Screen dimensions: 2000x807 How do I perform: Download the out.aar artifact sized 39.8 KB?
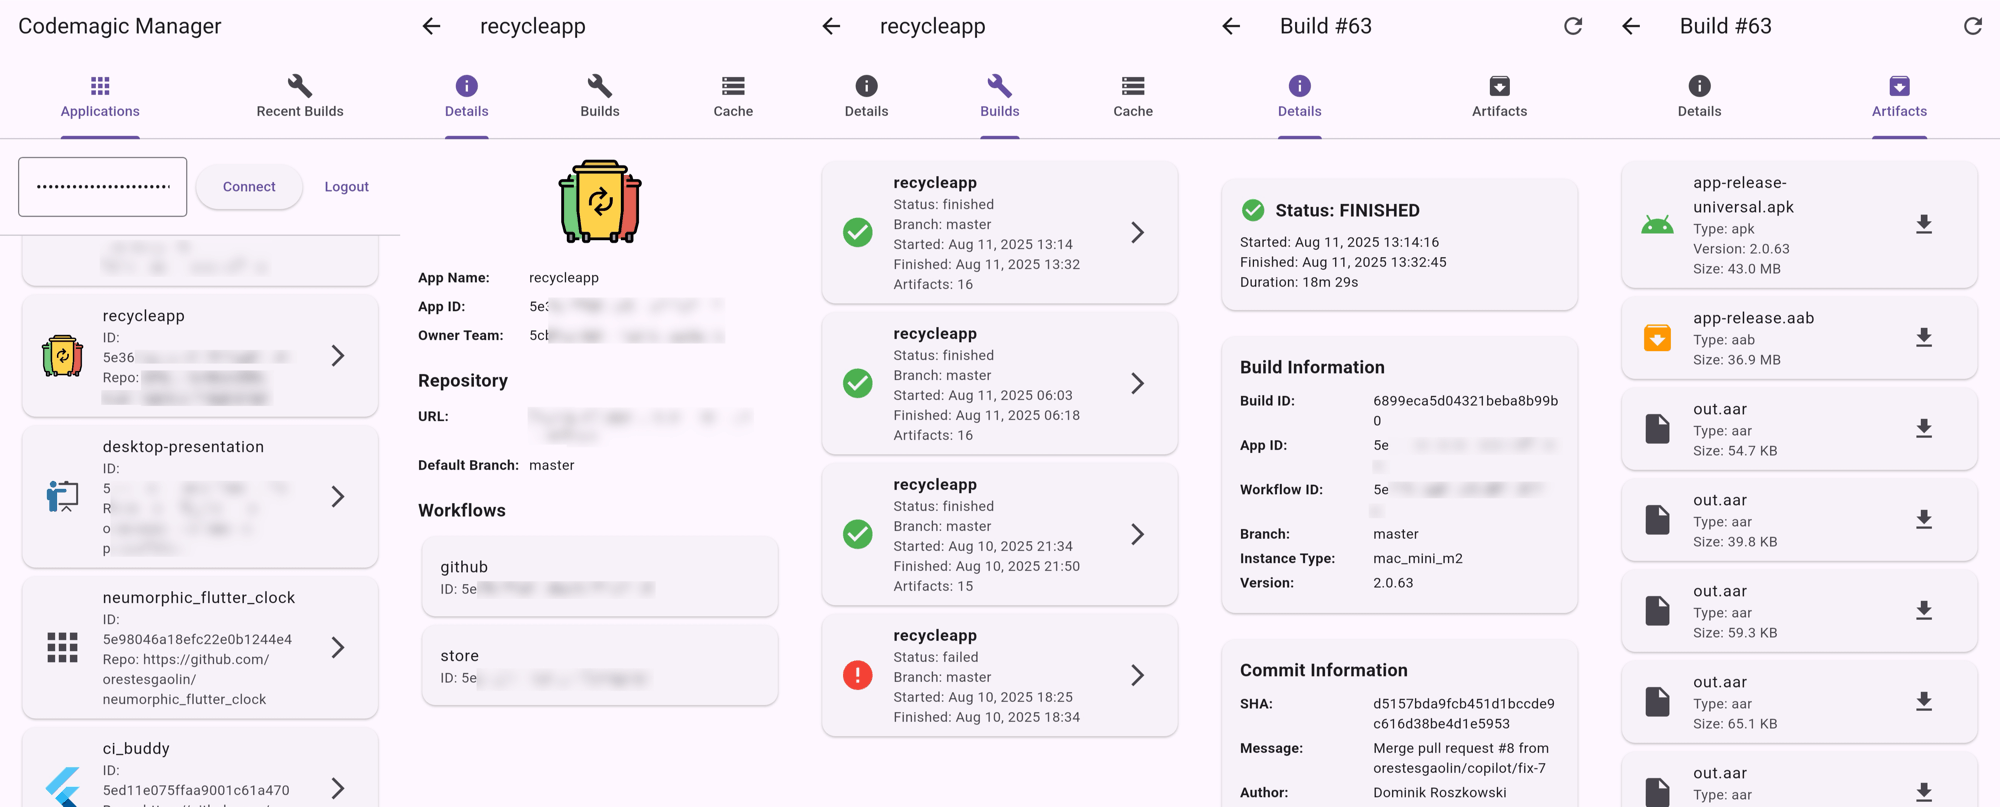(x=1924, y=520)
